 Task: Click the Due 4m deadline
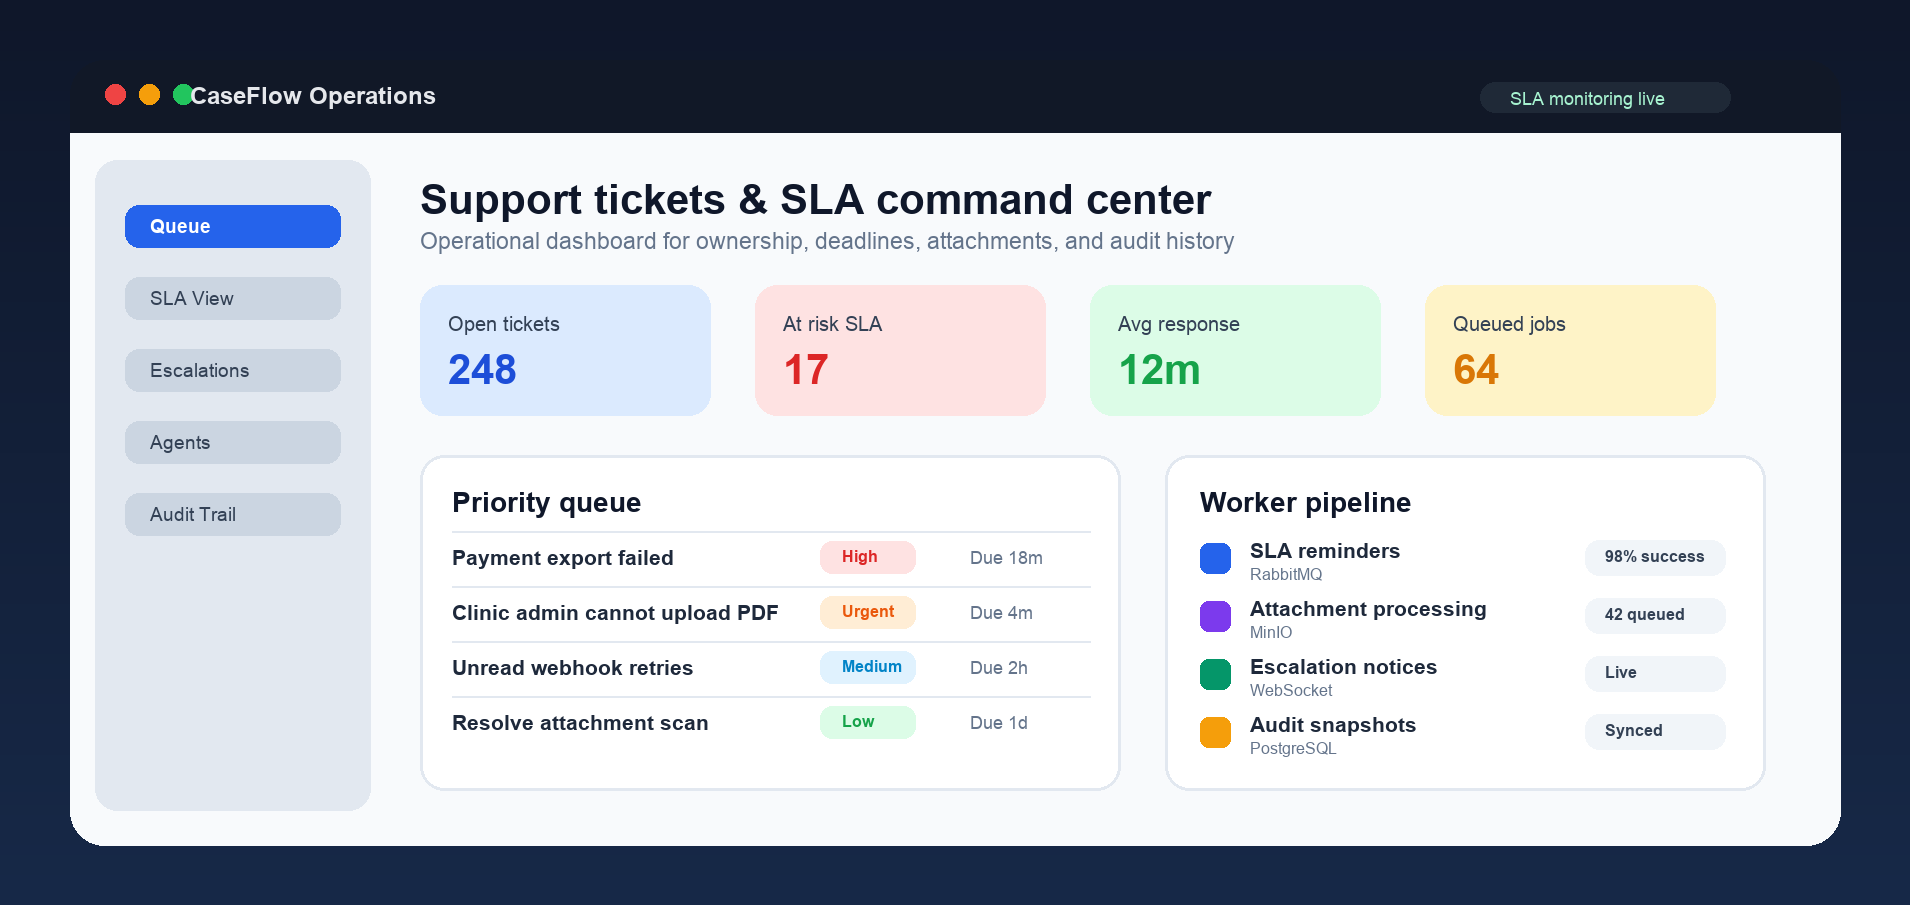(1001, 613)
